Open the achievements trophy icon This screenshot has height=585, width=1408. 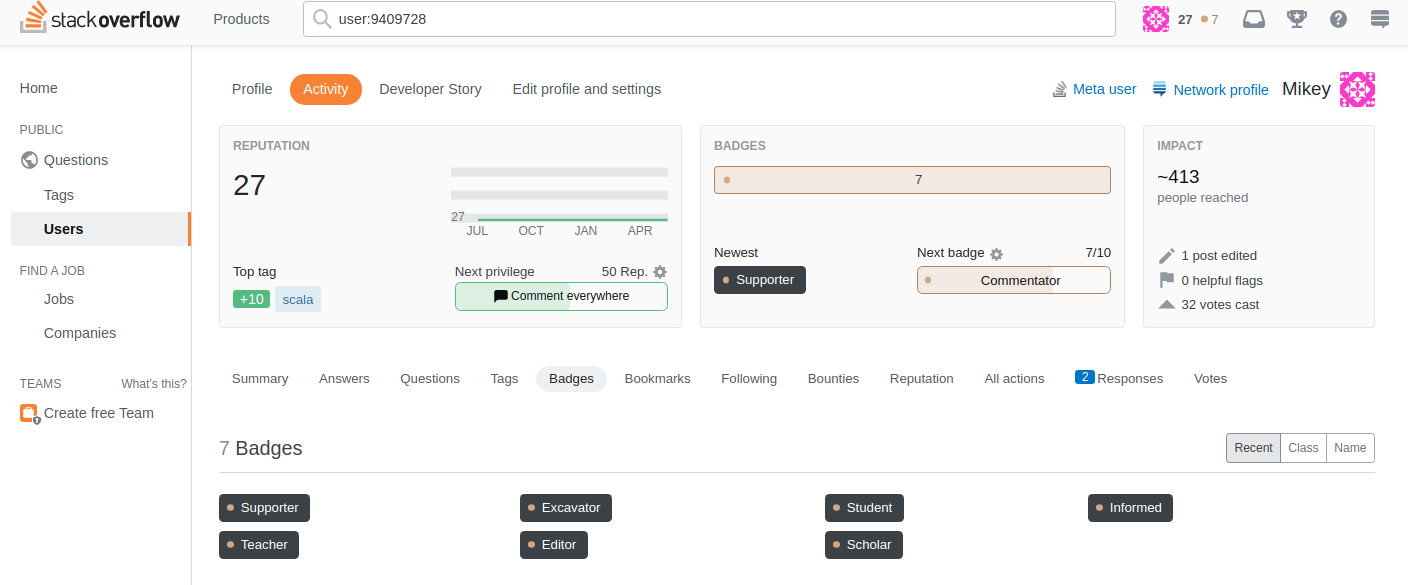1296,18
